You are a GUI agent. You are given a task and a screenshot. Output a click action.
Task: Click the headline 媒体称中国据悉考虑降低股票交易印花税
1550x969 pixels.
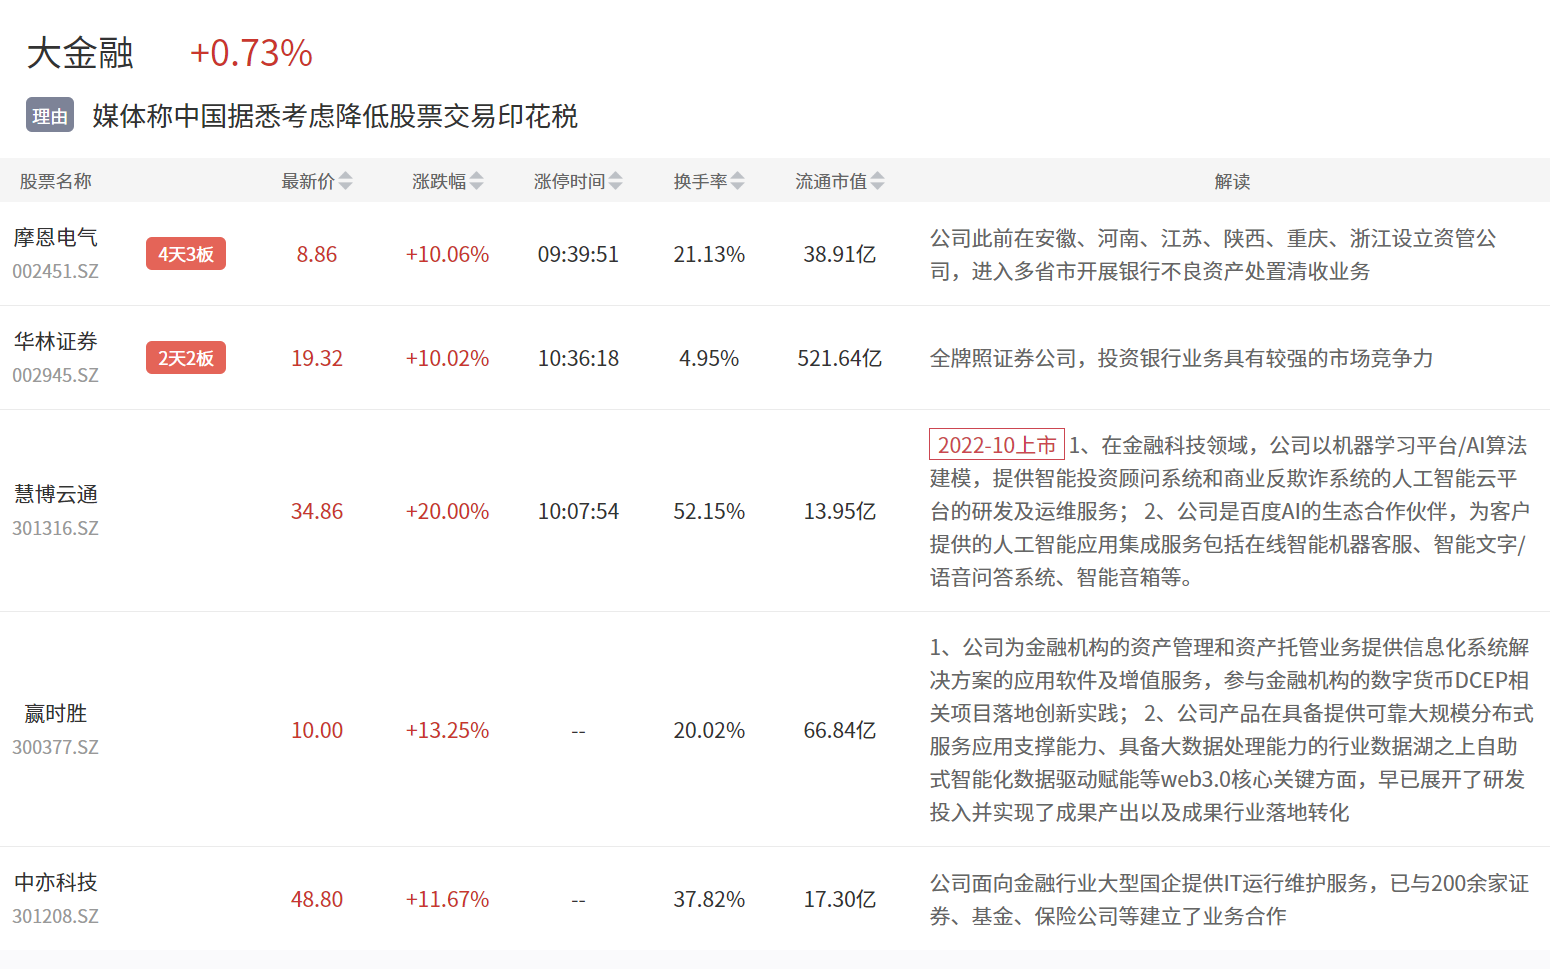pyautogui.click(x=335, y=117)
